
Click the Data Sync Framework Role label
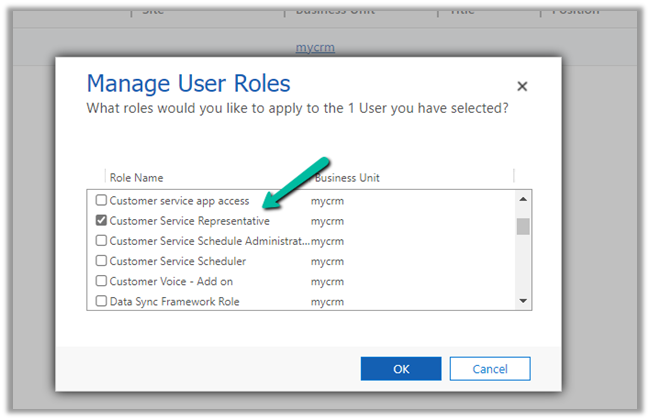click(x=174, y=301)
